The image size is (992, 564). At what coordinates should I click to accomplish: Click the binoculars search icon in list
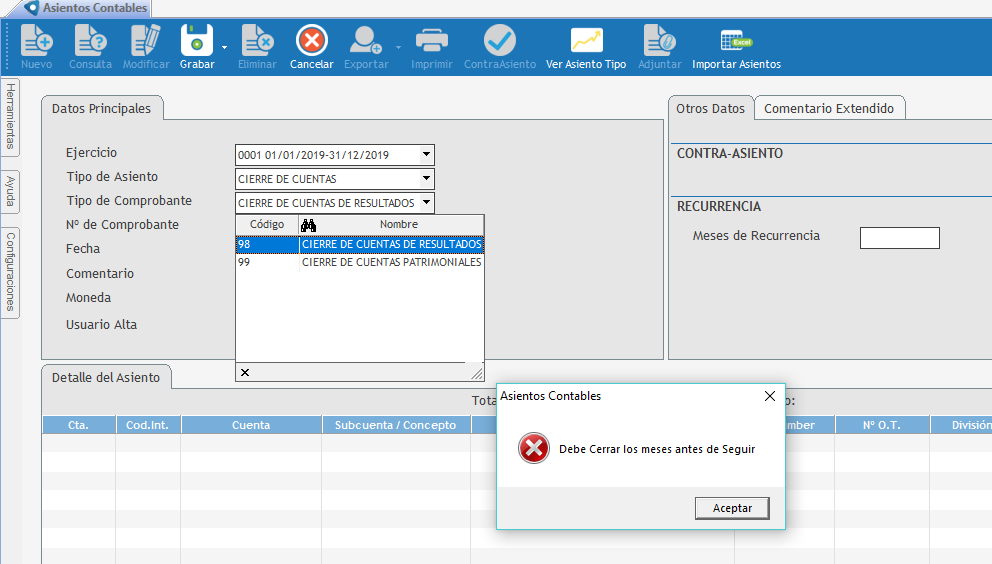(x=308, y=225)
